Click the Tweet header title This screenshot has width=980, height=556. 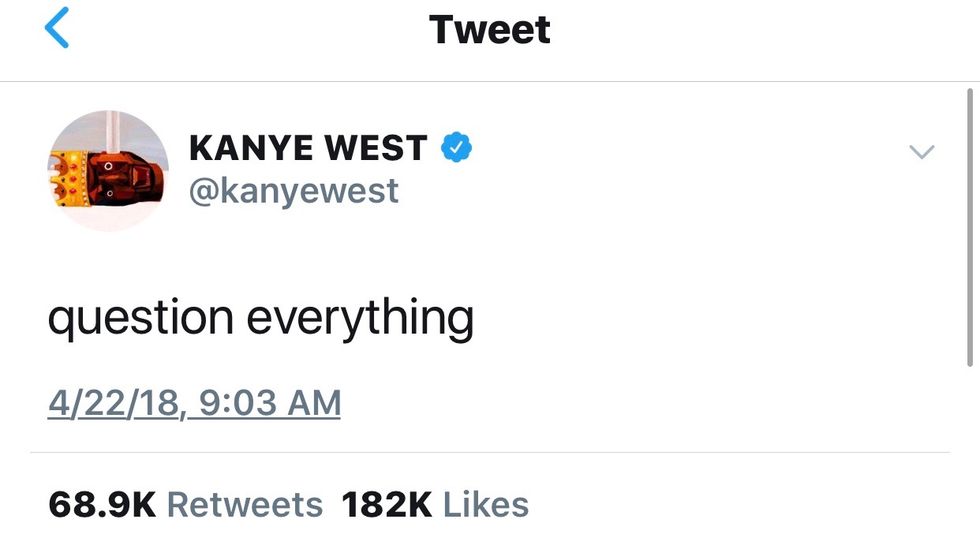point(489,29)
